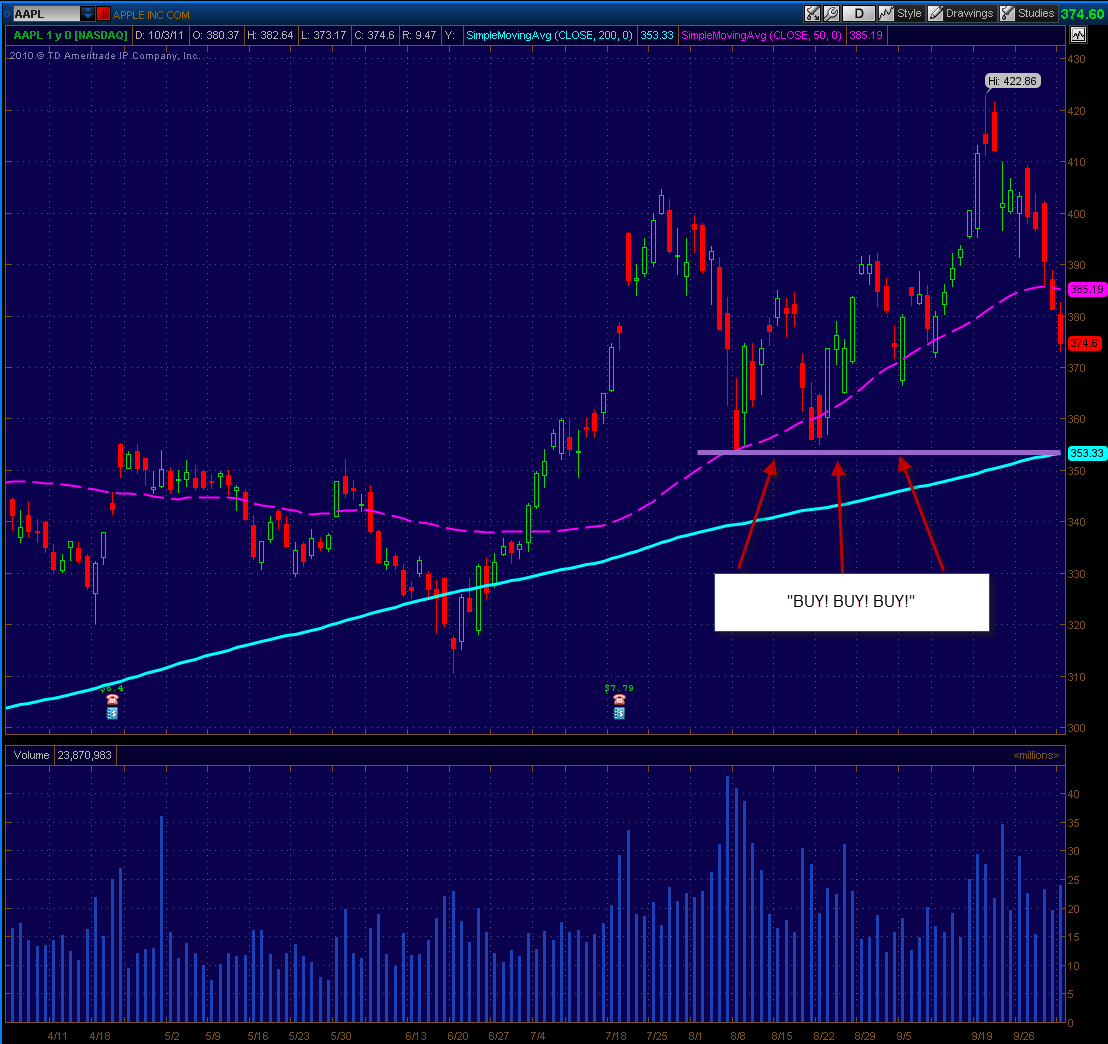Click the Hi: 422.86 price bubble

click(x=1013, y=81)
